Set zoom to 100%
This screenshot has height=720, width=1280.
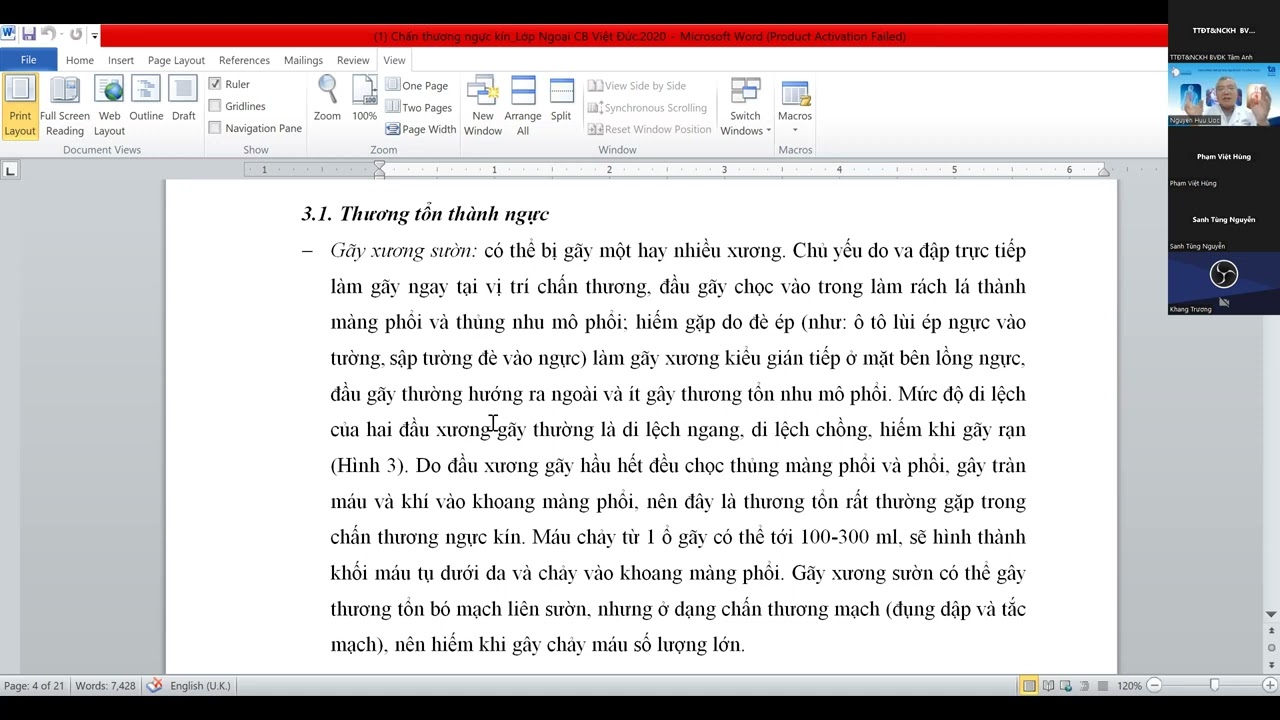click(x=364, y=100)
